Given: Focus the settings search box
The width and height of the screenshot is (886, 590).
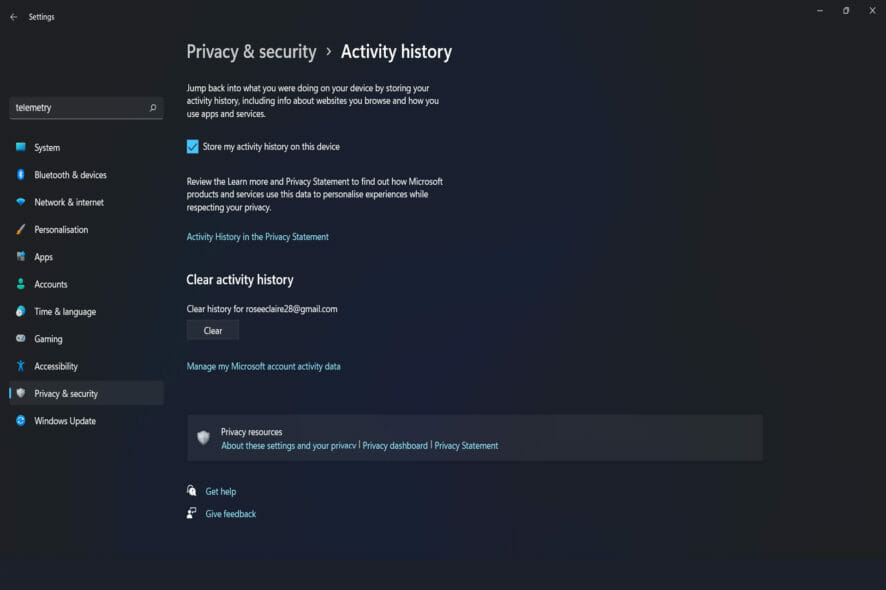Looking at the screenshot, I should 78,107.
